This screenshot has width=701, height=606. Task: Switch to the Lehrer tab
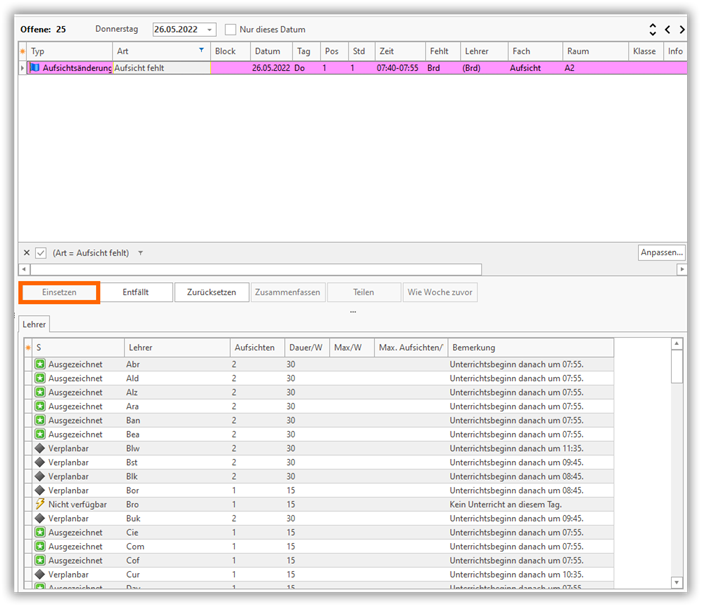click(34, 324)
